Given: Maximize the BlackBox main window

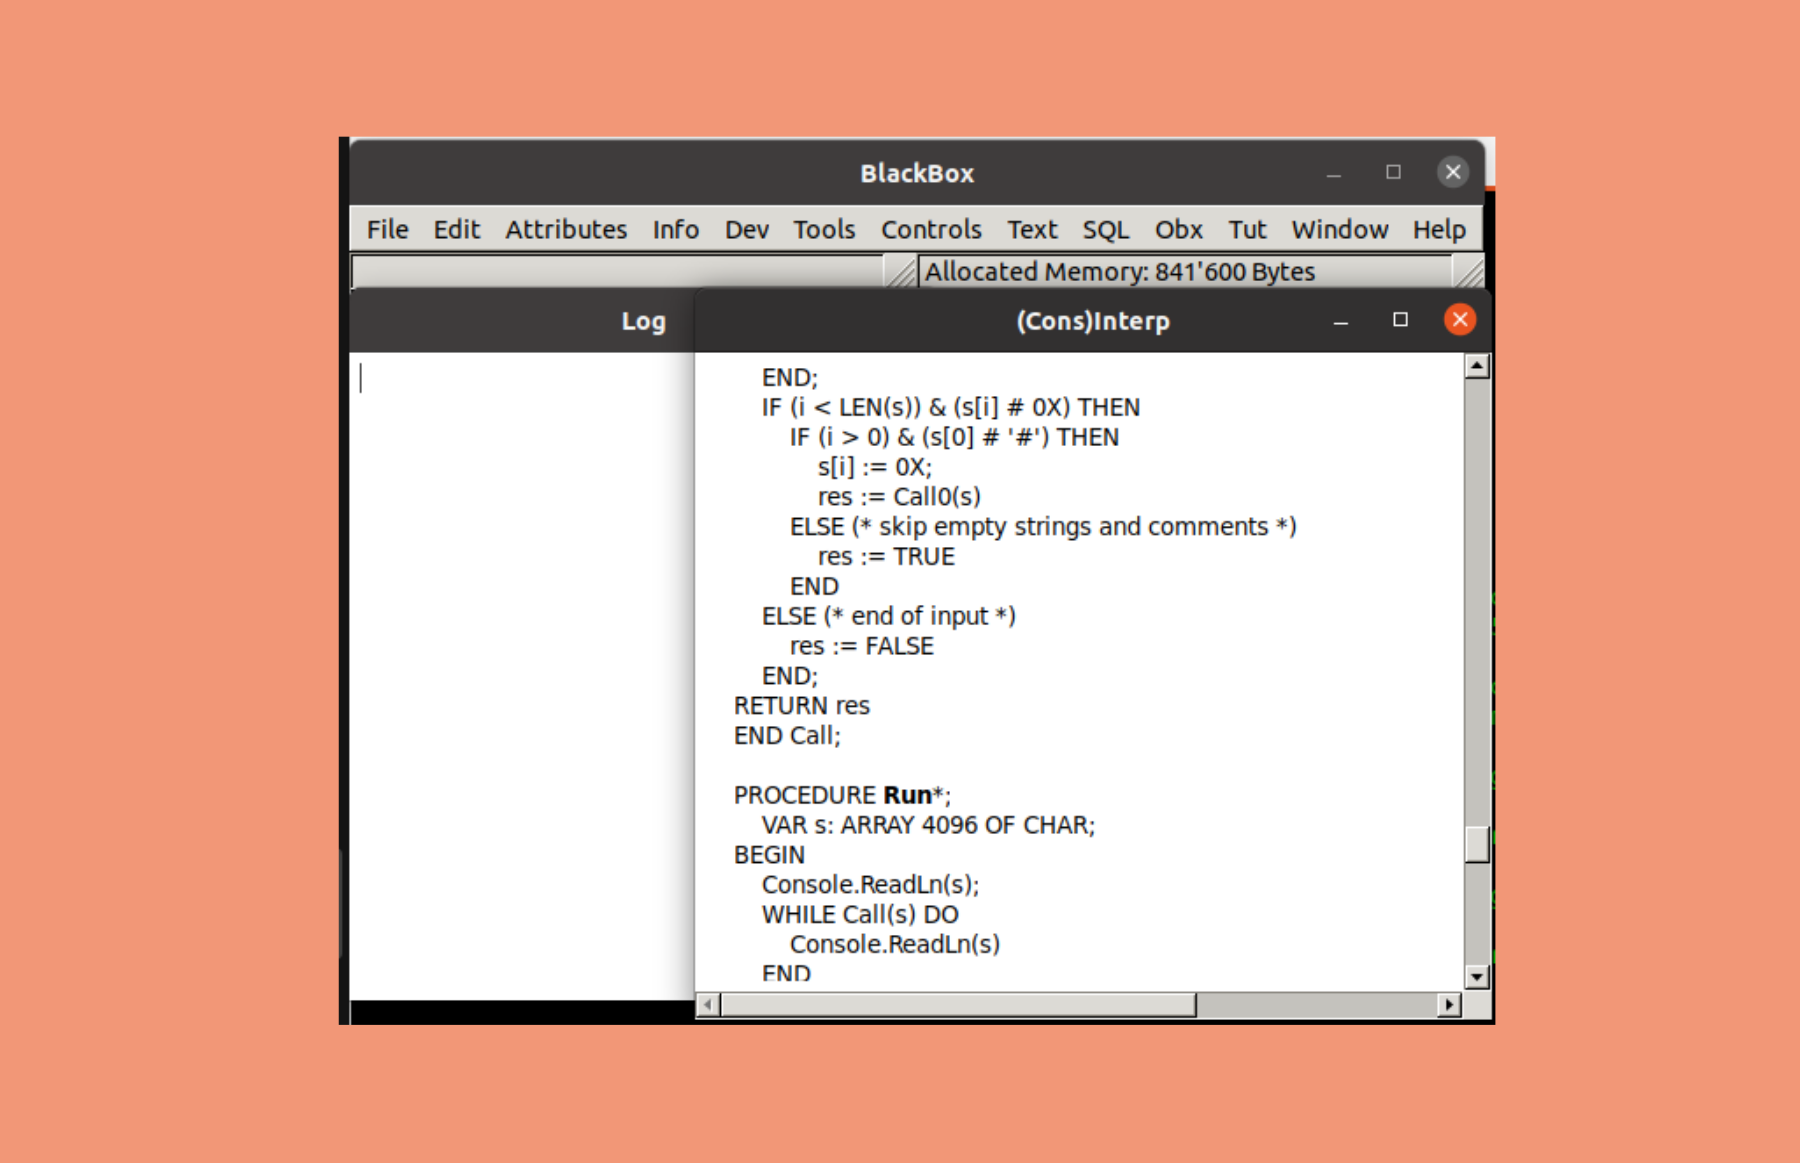Looking at the screenshot, I should point(1393,172).
